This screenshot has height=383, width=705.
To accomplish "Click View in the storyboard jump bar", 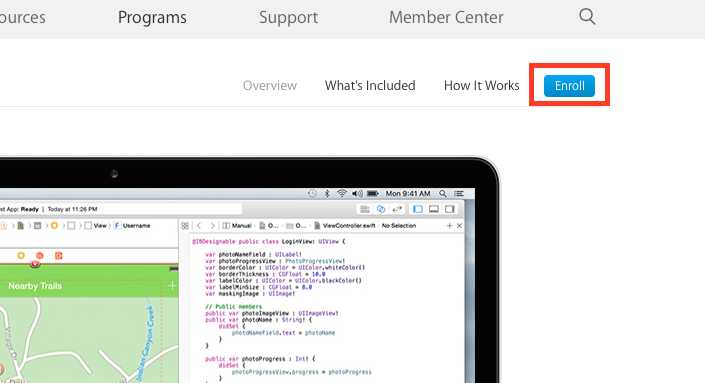I will tap(96, 226).
